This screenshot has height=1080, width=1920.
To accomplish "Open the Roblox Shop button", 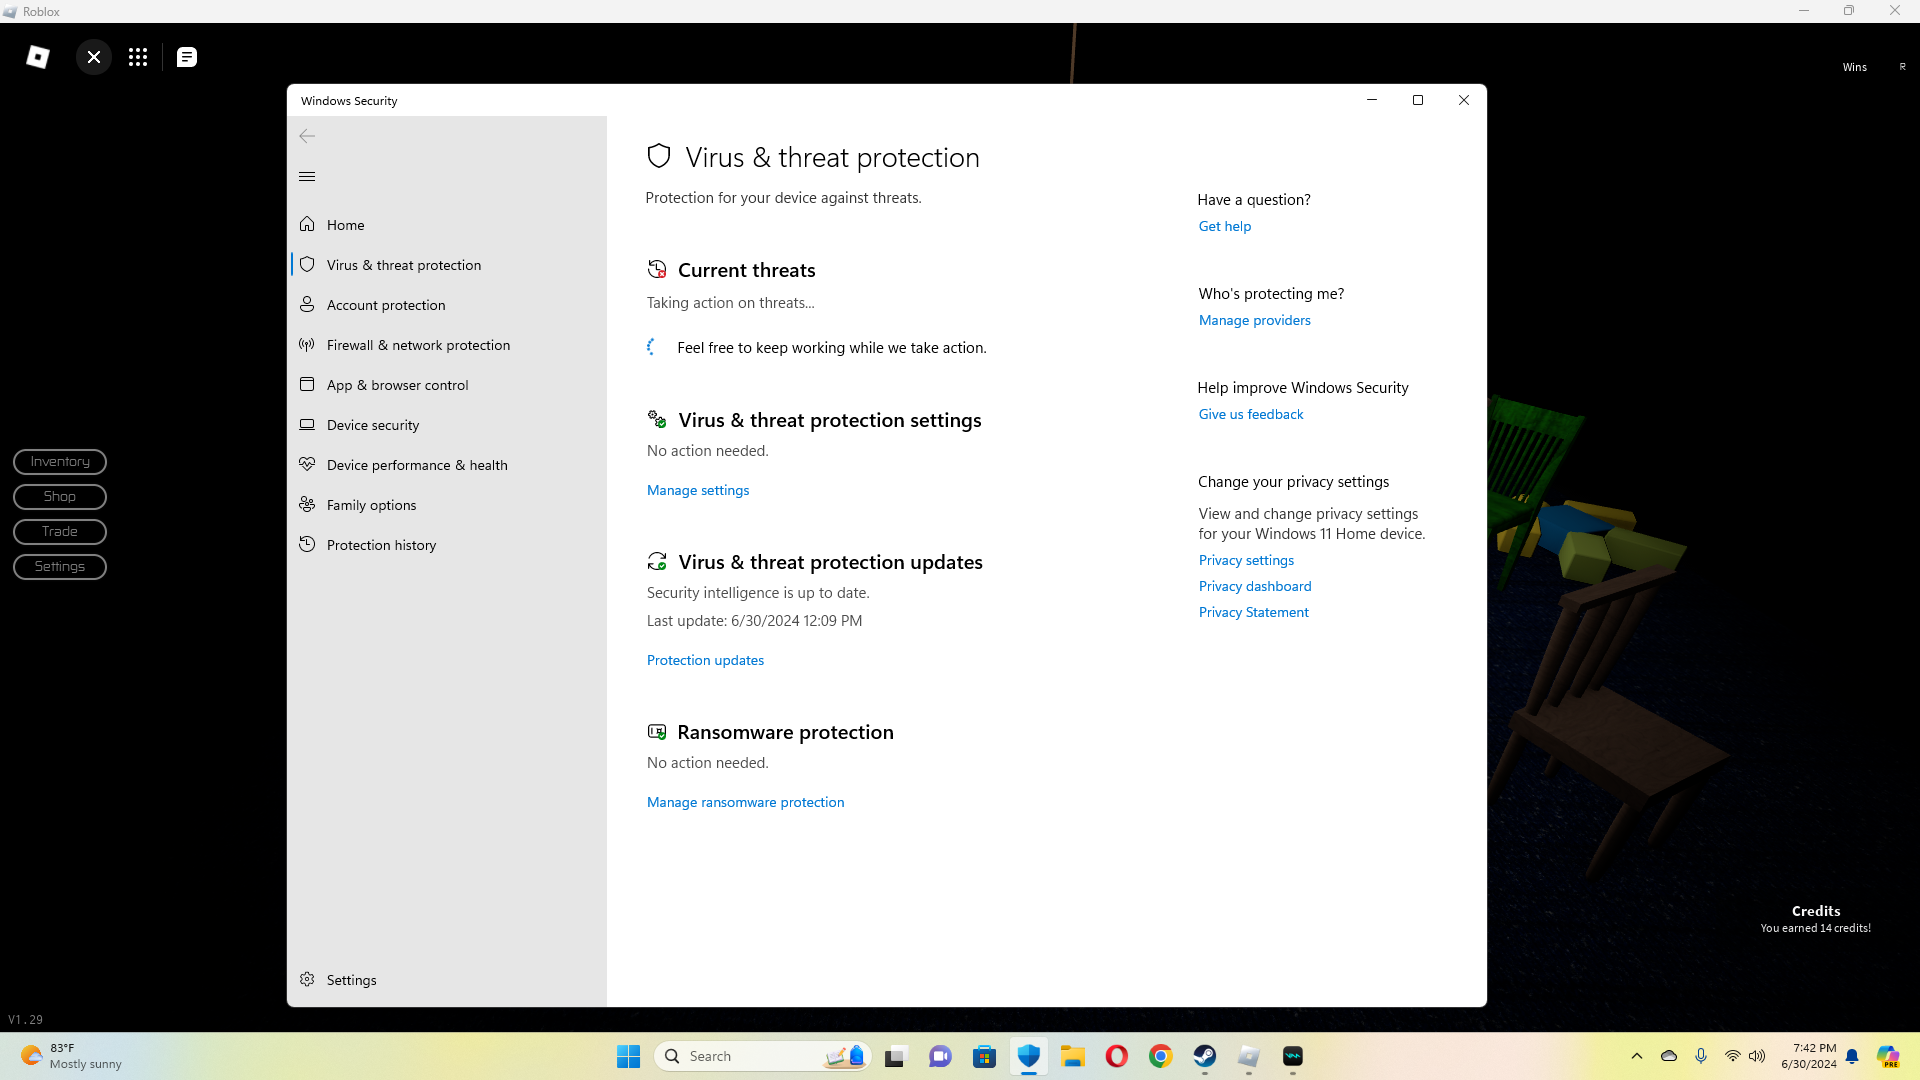I will [60, 497].
